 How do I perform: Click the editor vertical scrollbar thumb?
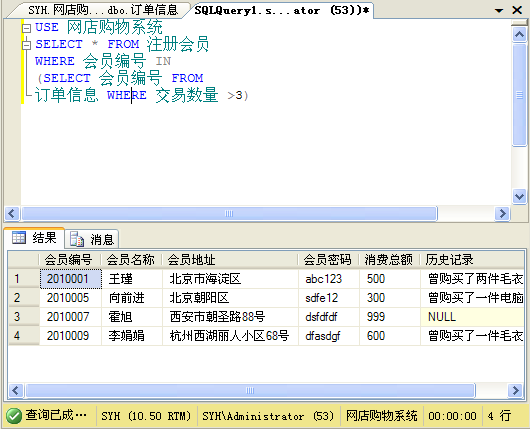(x=519, y=95)
